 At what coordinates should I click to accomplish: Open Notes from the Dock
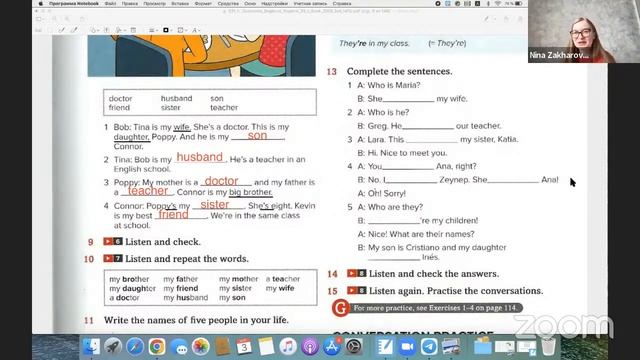[266, 347]
